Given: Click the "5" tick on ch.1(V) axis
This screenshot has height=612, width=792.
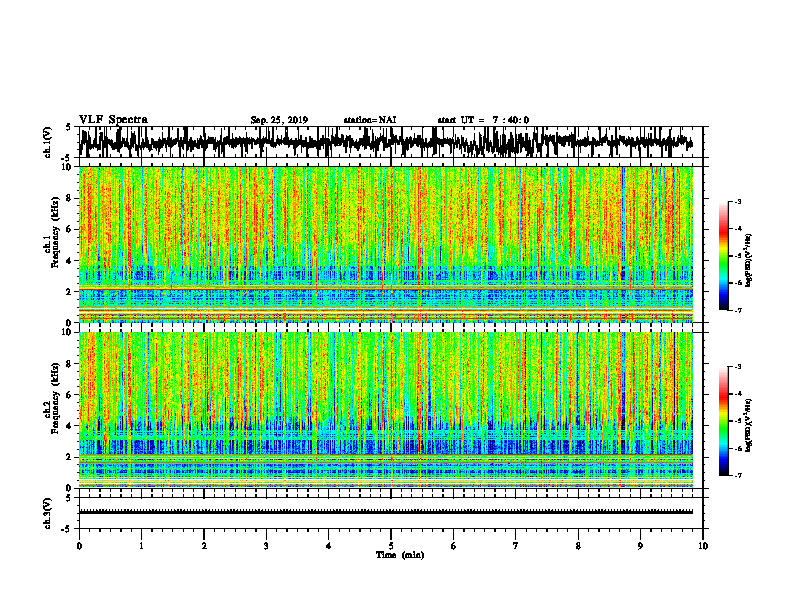Looking at the screenshot, I should (x=68, y=127).
